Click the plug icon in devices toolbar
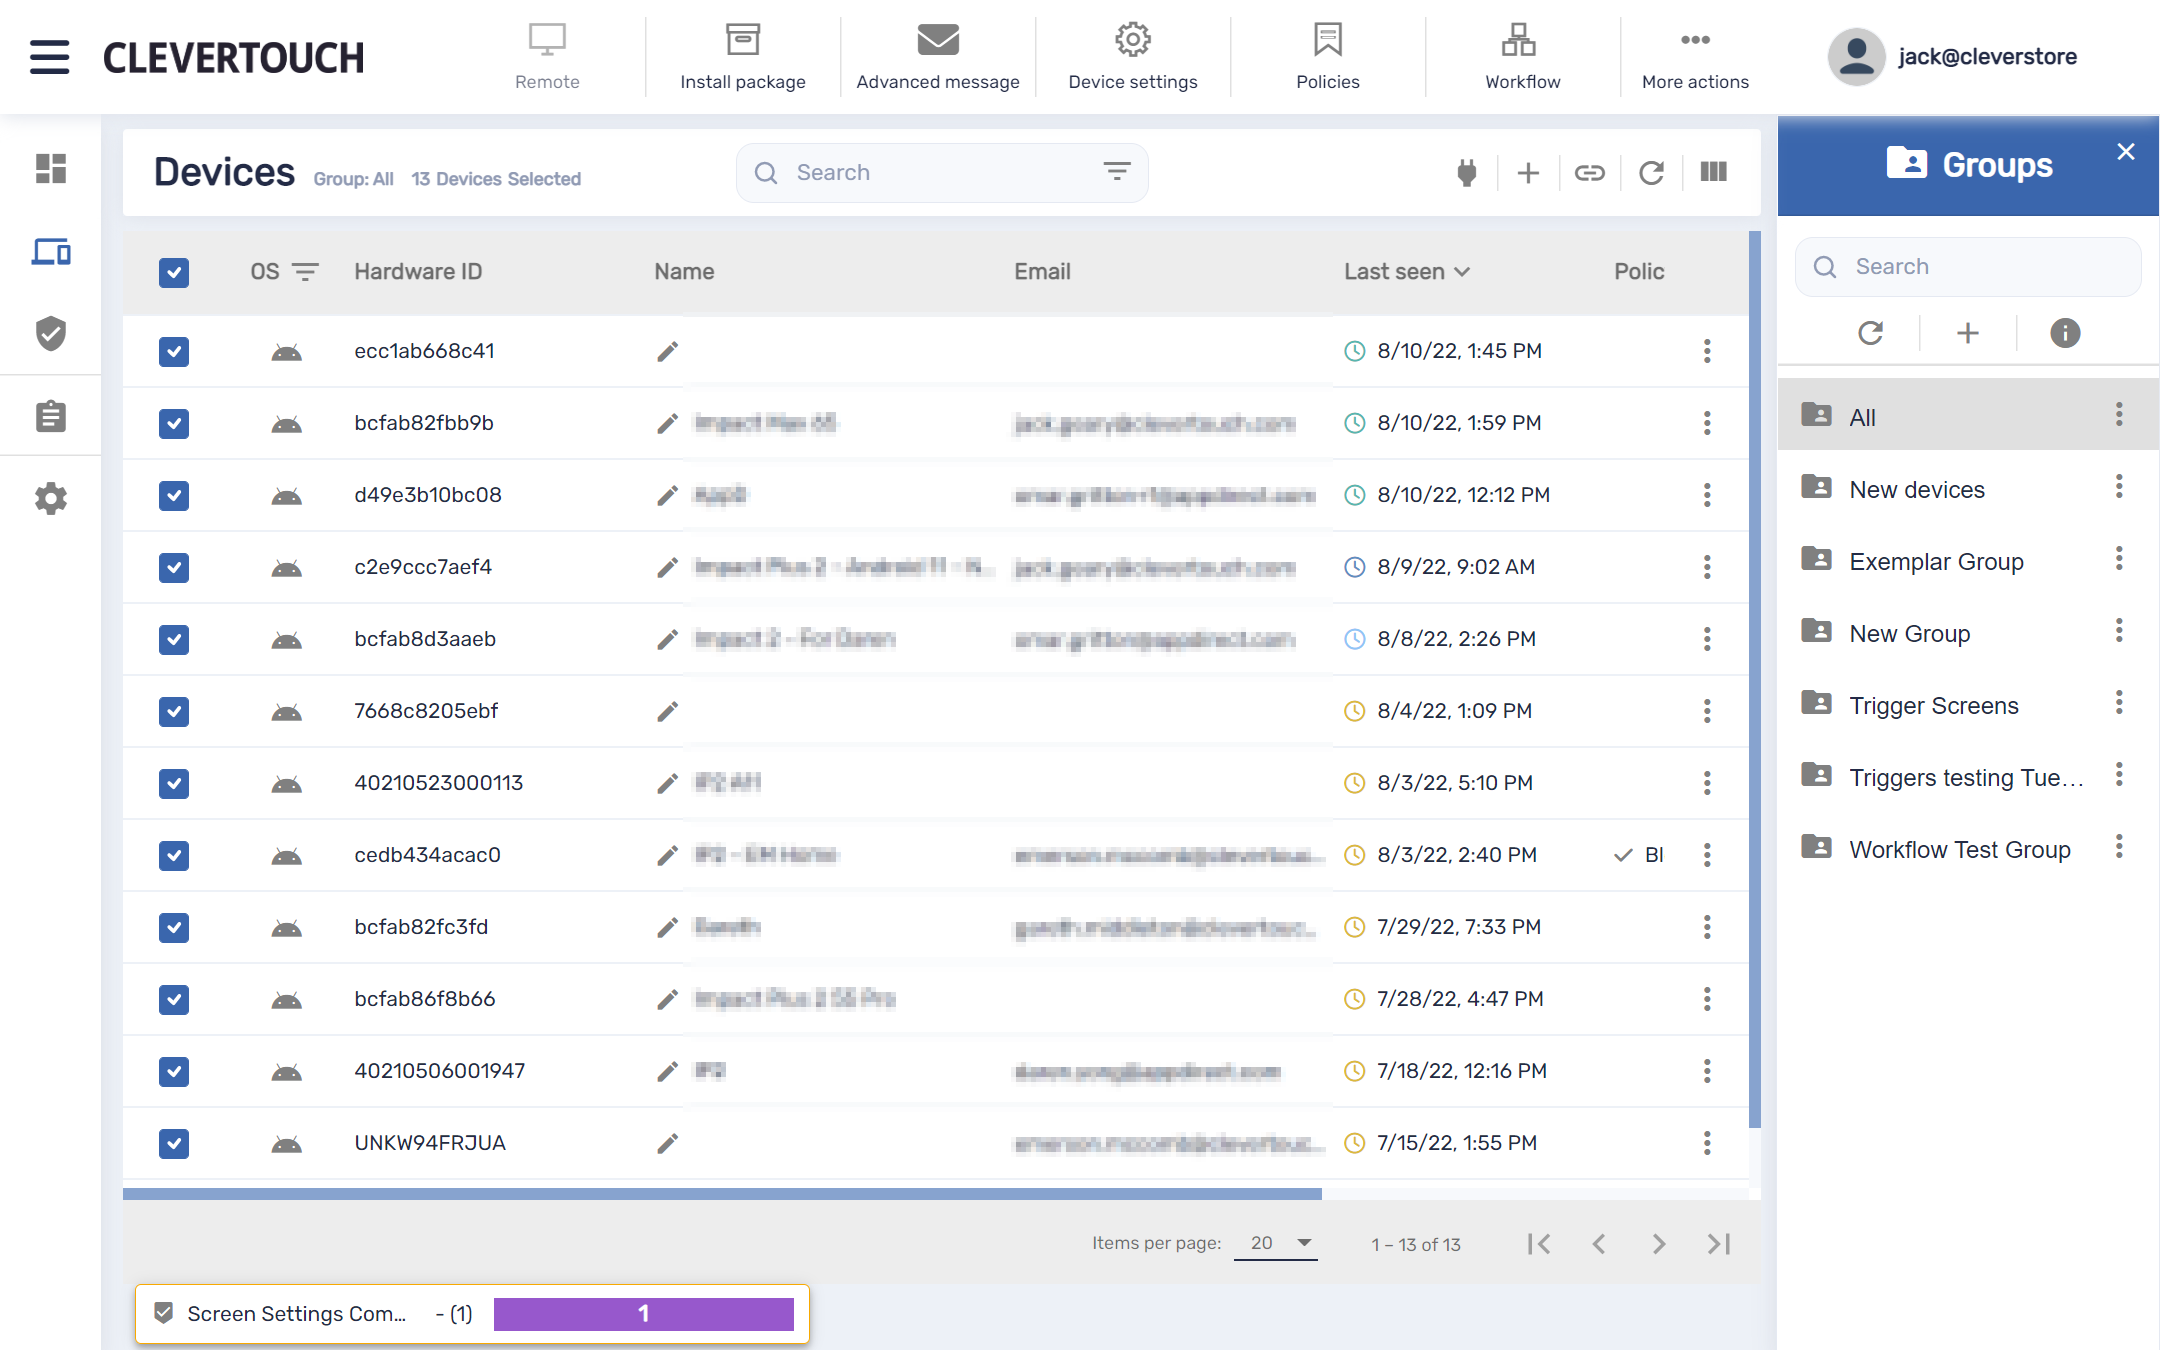2160x1350 pixels. (x=1467, y=173)
